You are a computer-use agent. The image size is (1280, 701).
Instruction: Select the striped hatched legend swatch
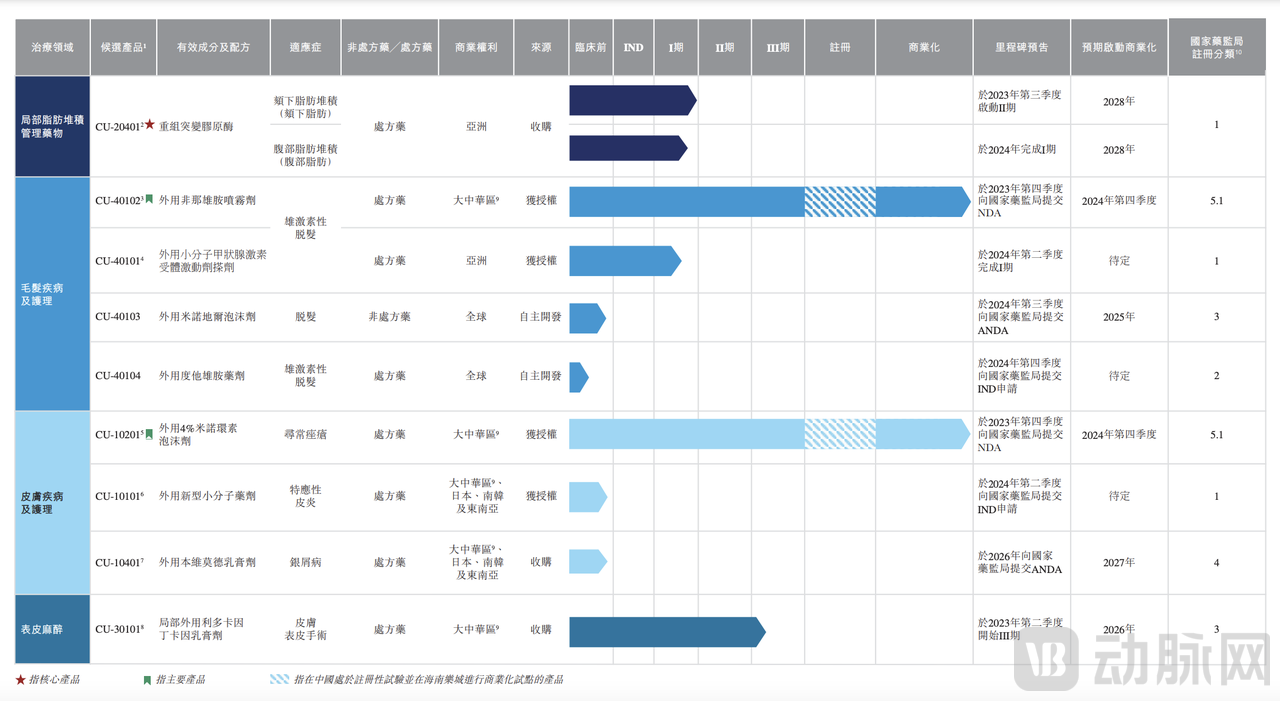pyautogui.click(x=279, y=680)
